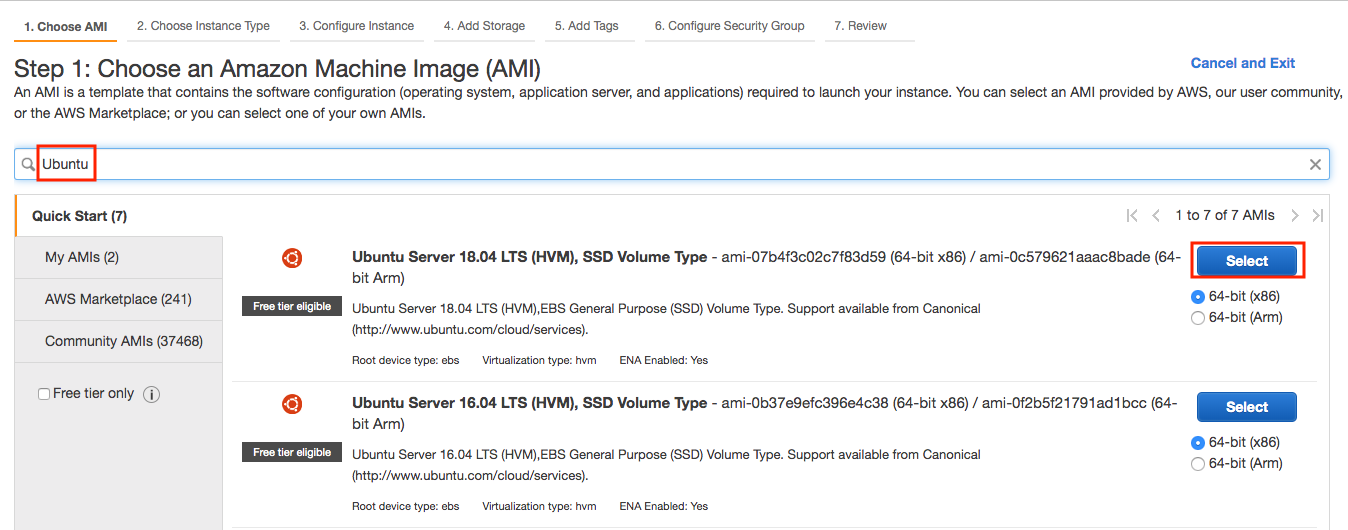The height and width of the screenshot is (530, 1348).
Task: Show Community AMIs (37468) list
Action: [x=123, y=341]
